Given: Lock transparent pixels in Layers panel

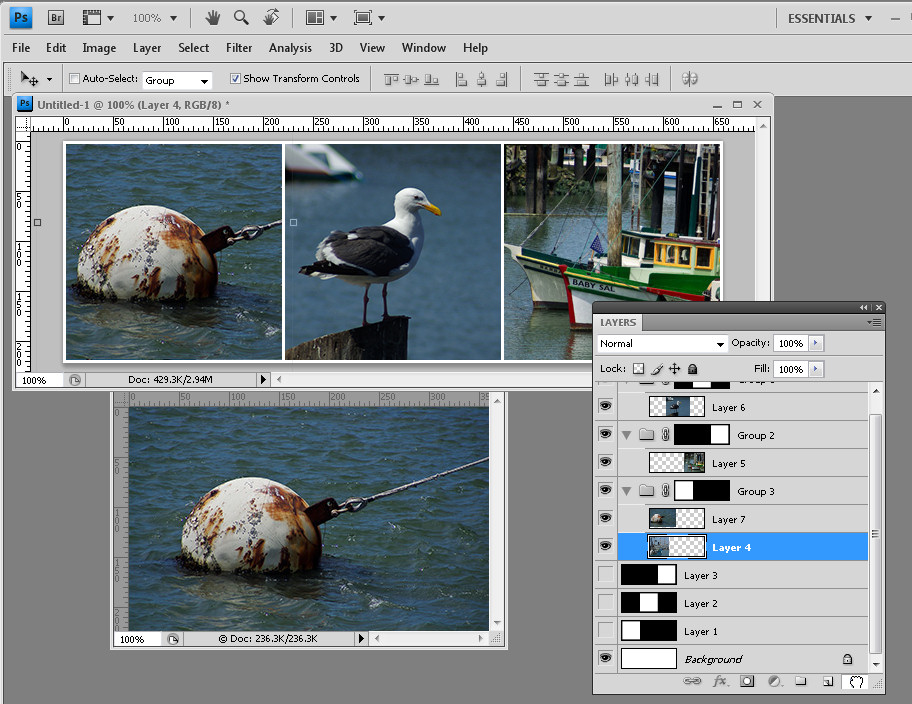Looking at the screenshot, I should coord(639,369).
